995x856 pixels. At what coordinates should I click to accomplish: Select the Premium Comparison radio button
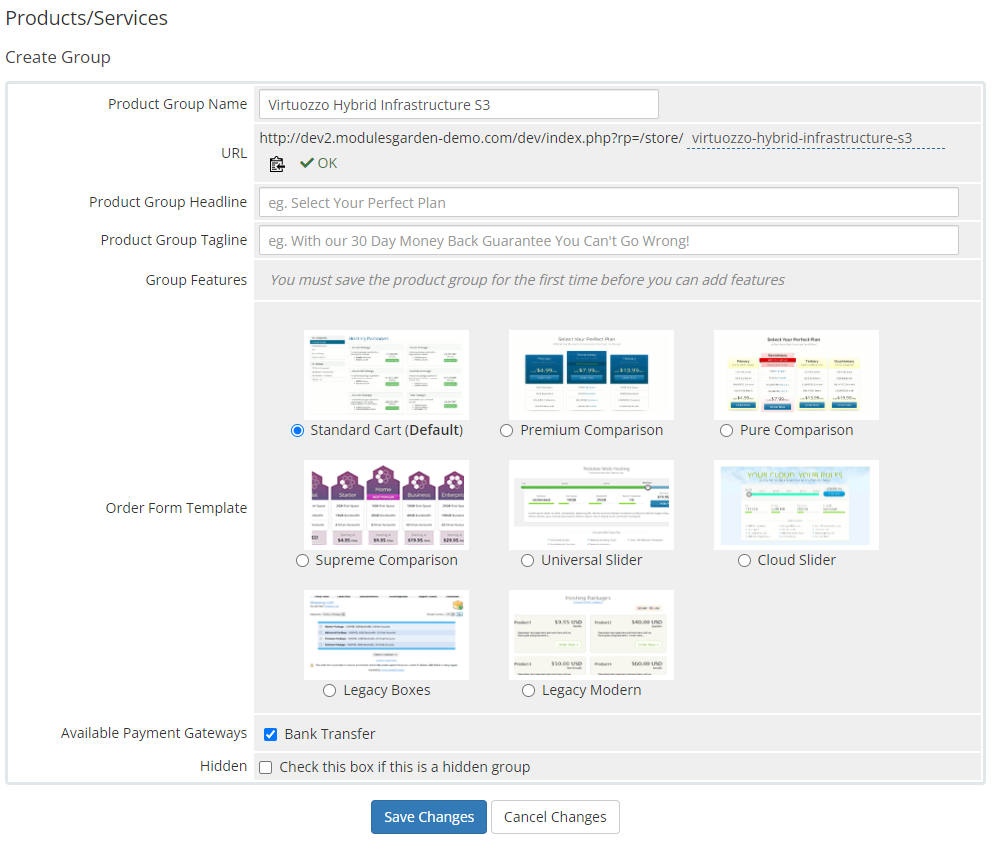[x=506, y=431]
